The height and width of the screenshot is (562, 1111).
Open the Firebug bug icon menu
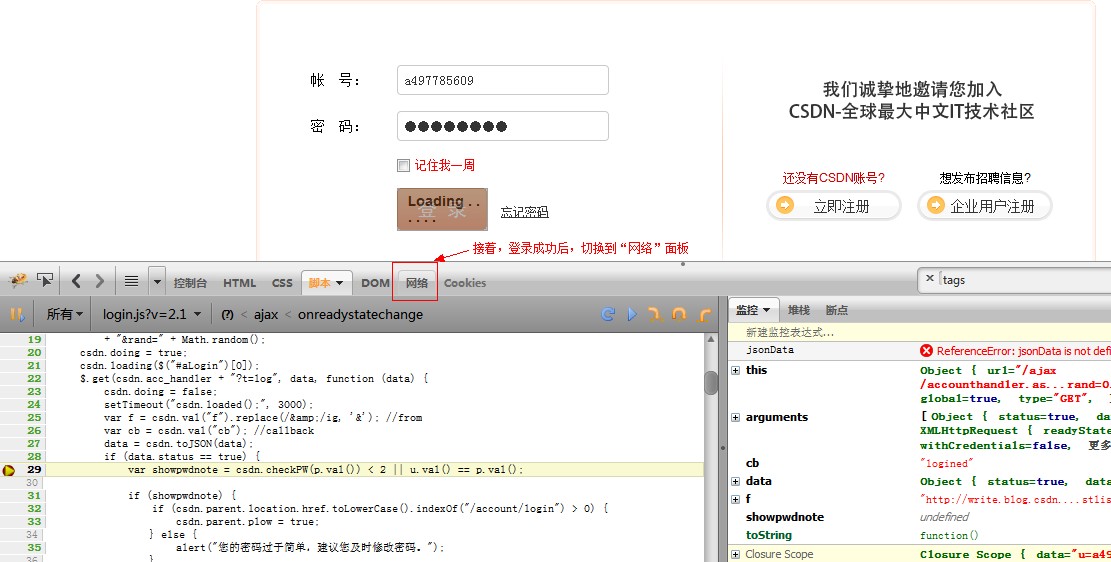[18, 281]
